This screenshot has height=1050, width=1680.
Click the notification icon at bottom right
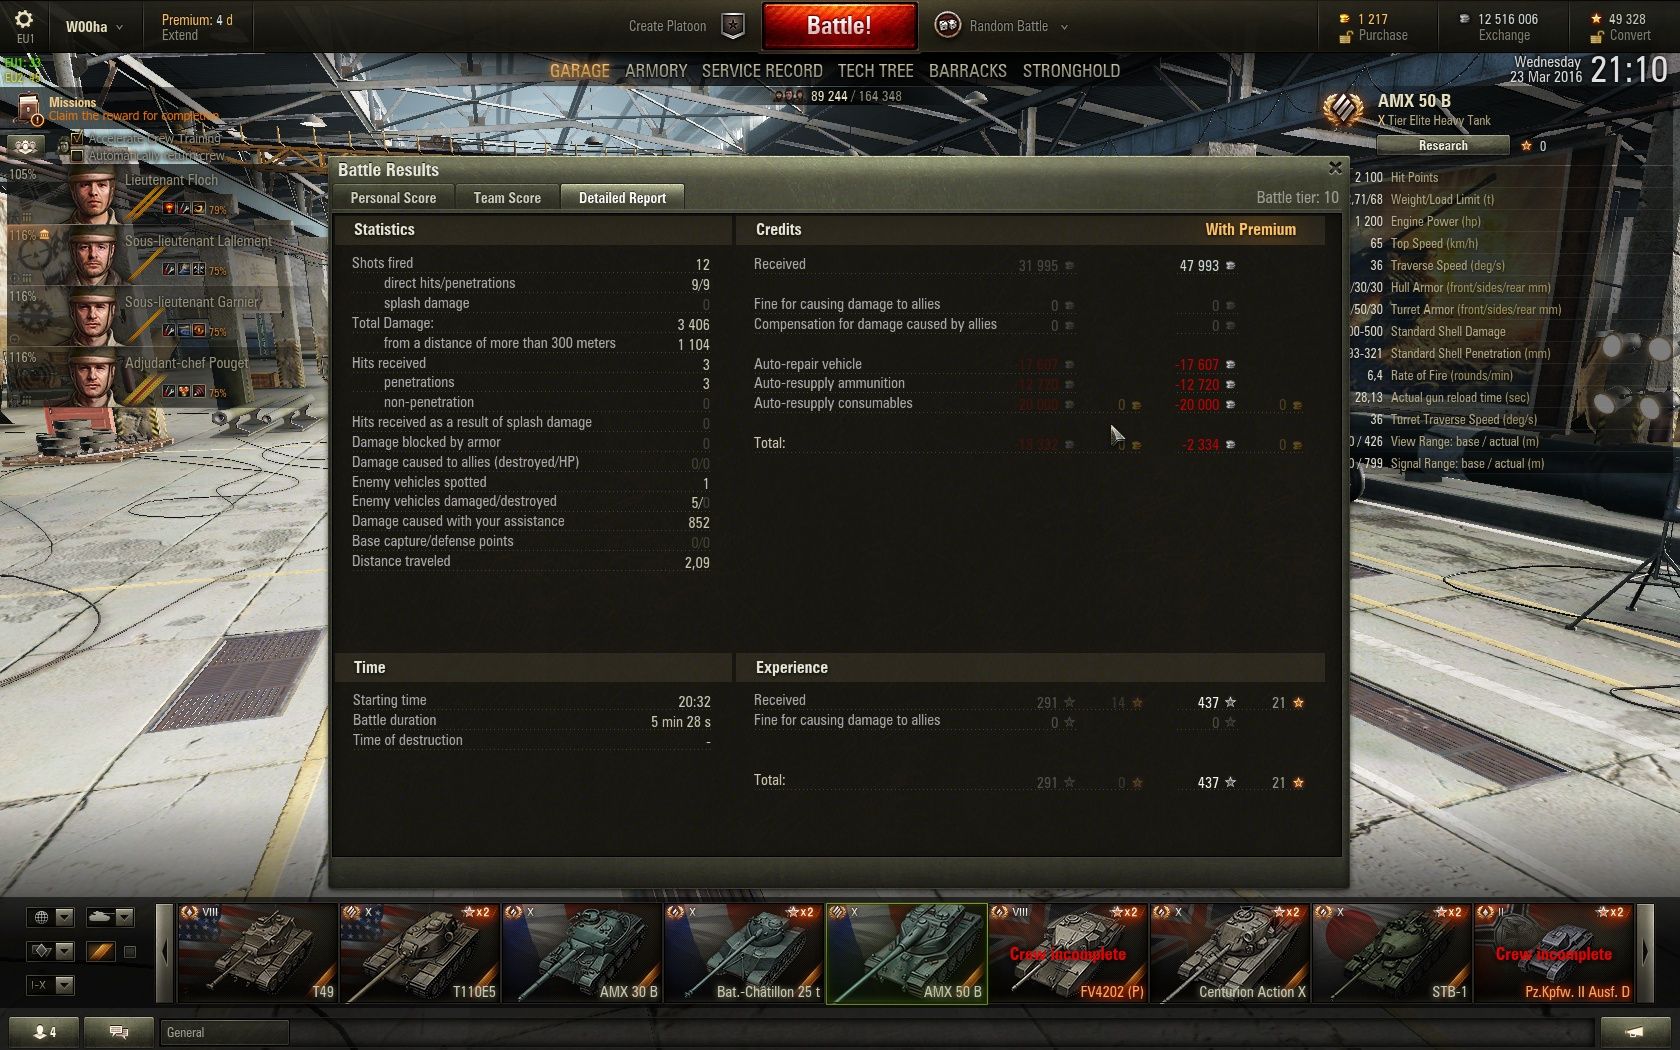[1634, 1031]
